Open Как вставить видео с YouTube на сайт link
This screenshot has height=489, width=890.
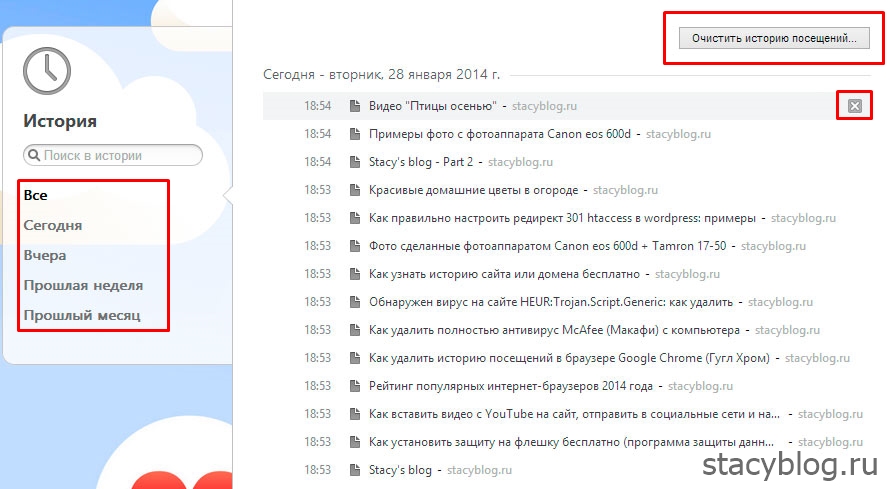pos(574,414)
